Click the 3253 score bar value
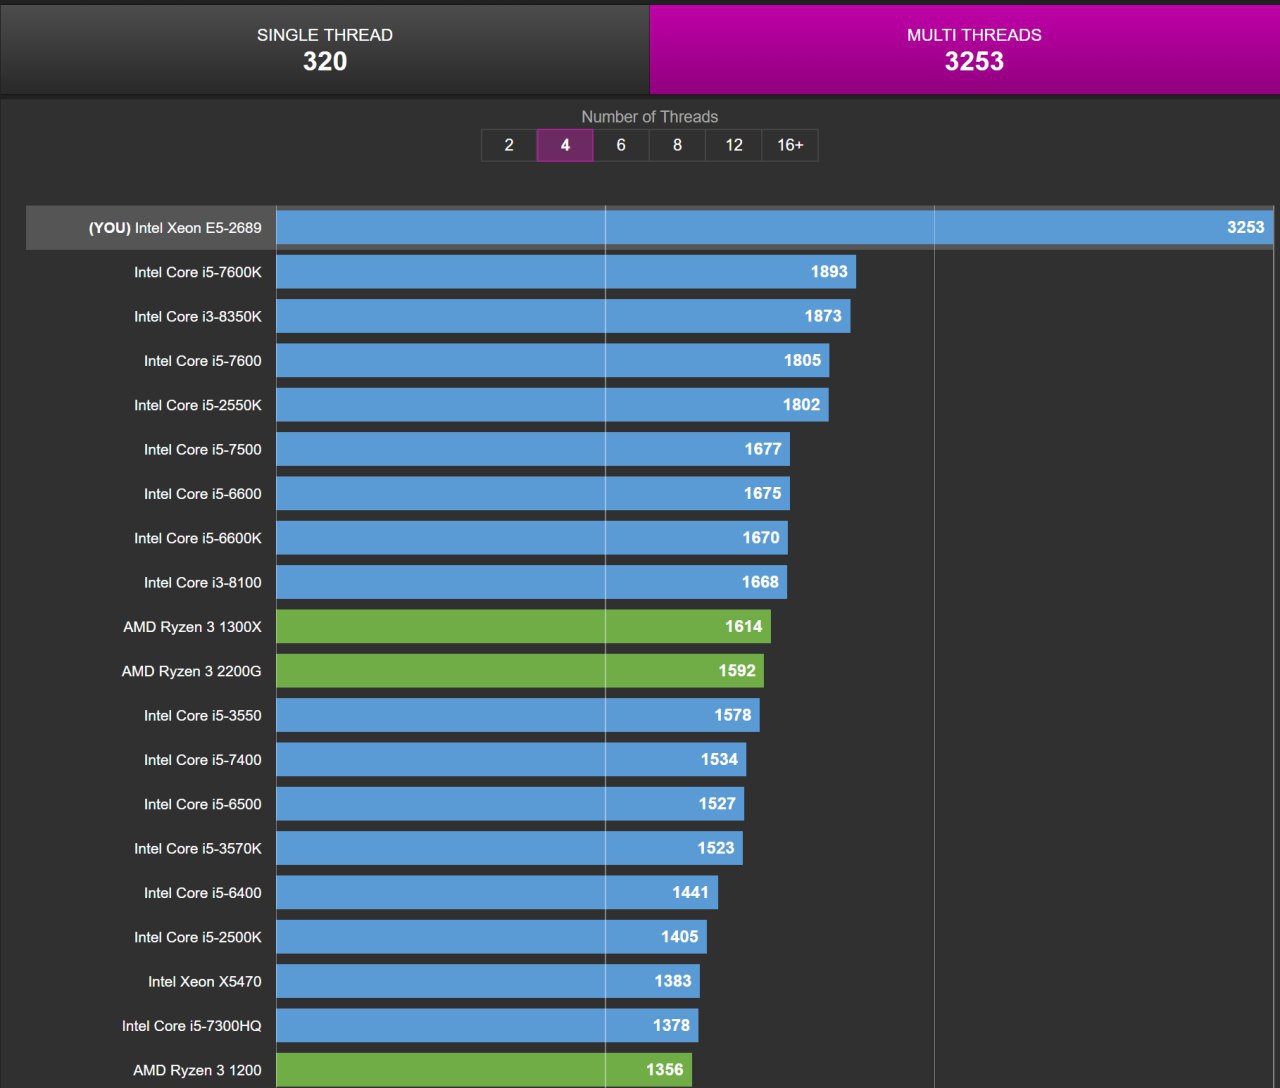1280x1088 pixels. 1246,227
